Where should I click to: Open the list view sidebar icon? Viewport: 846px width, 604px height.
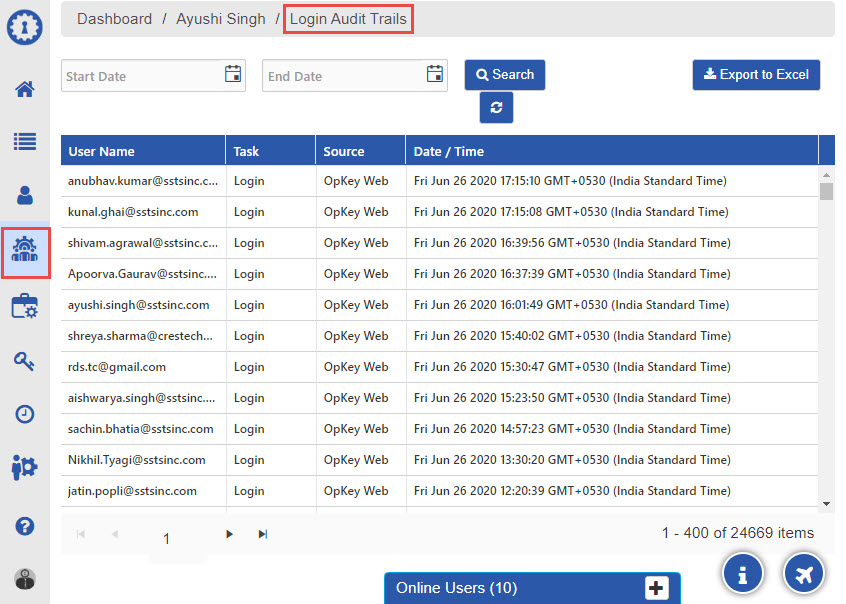pyautogui.click(x=25, y=141)
